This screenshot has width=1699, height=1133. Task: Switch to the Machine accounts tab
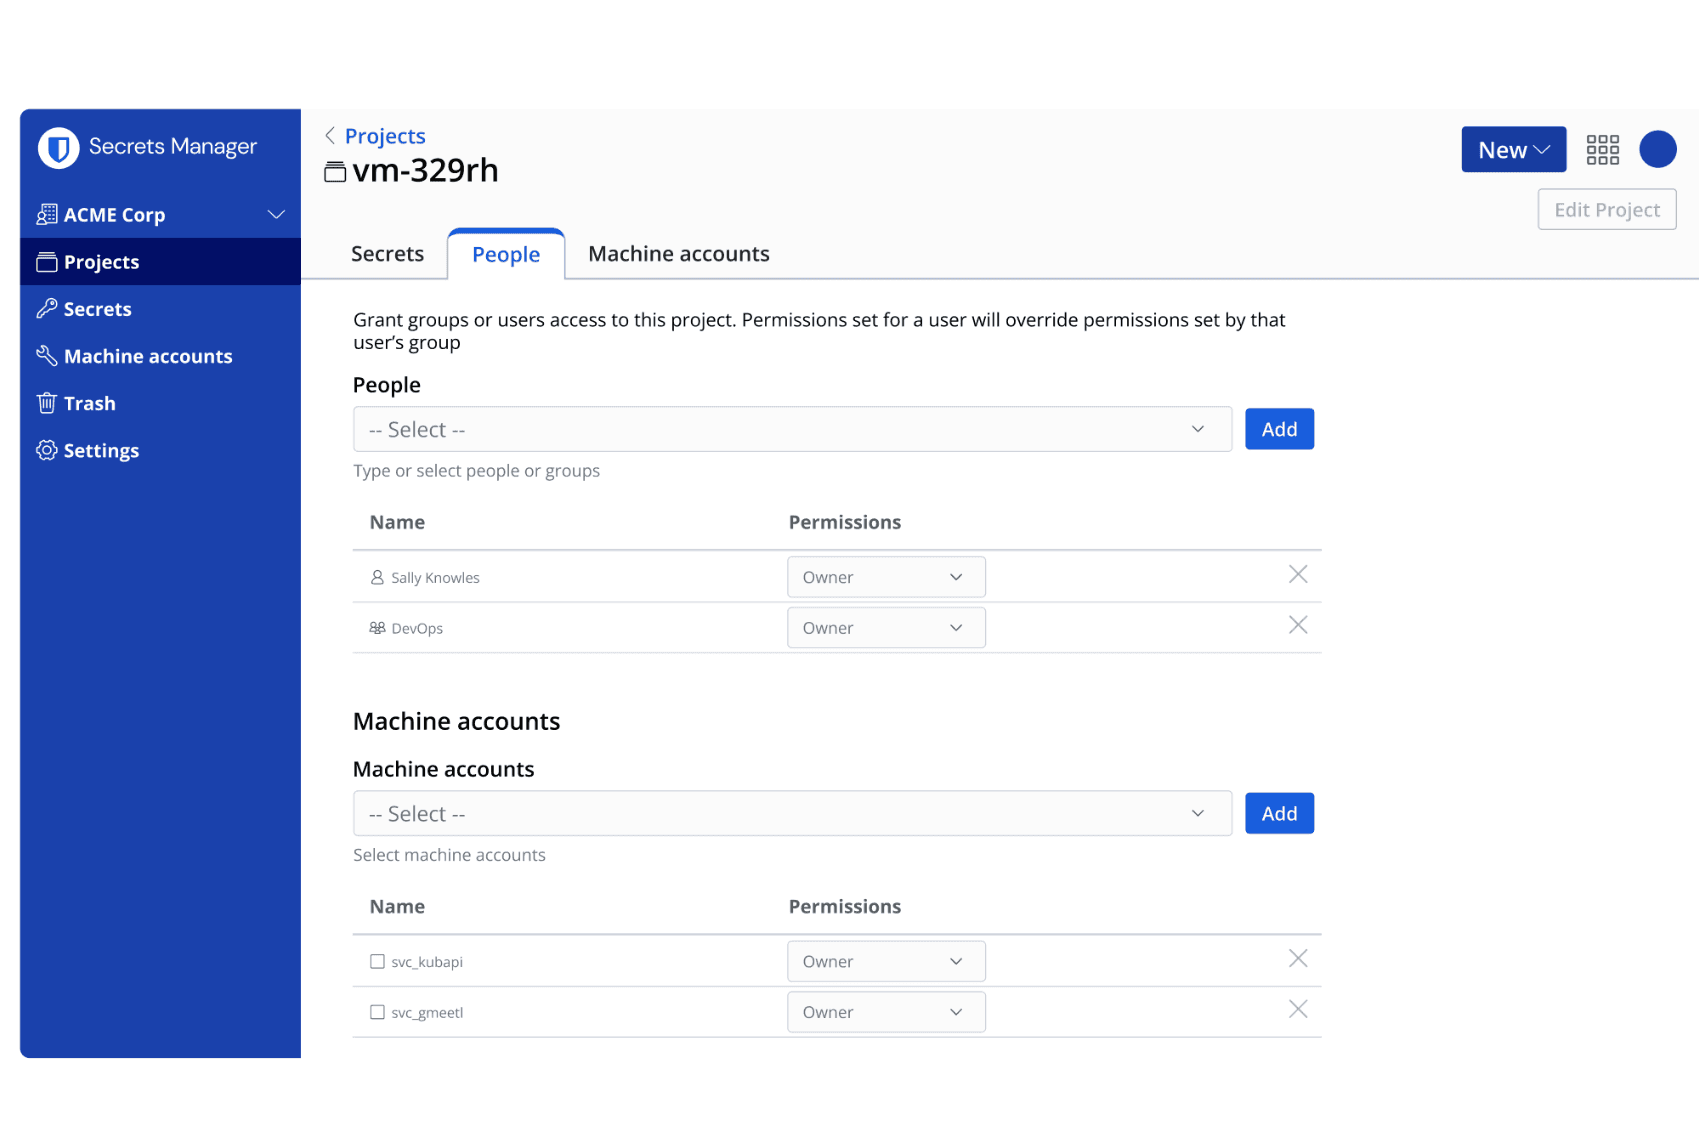[x=678, y=254]
